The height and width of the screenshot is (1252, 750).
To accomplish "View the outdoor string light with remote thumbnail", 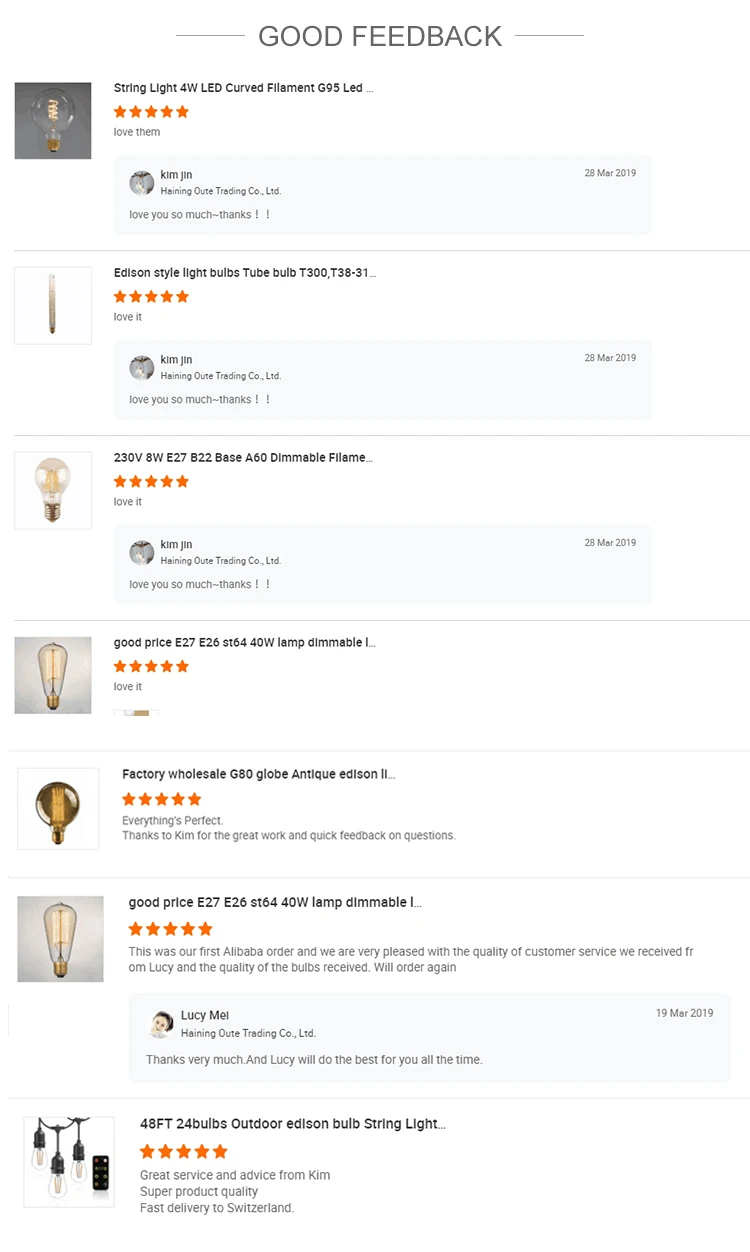I will [x=69, y=1162].
